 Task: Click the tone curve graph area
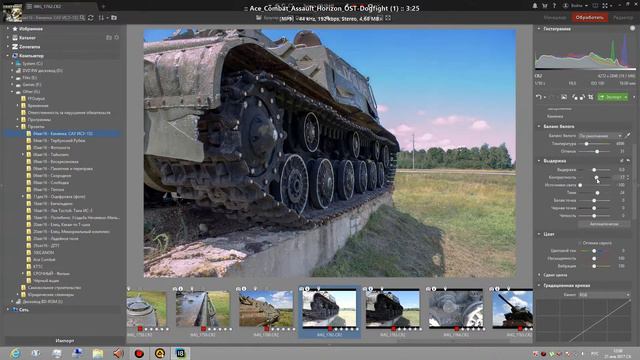click(584, 320)
